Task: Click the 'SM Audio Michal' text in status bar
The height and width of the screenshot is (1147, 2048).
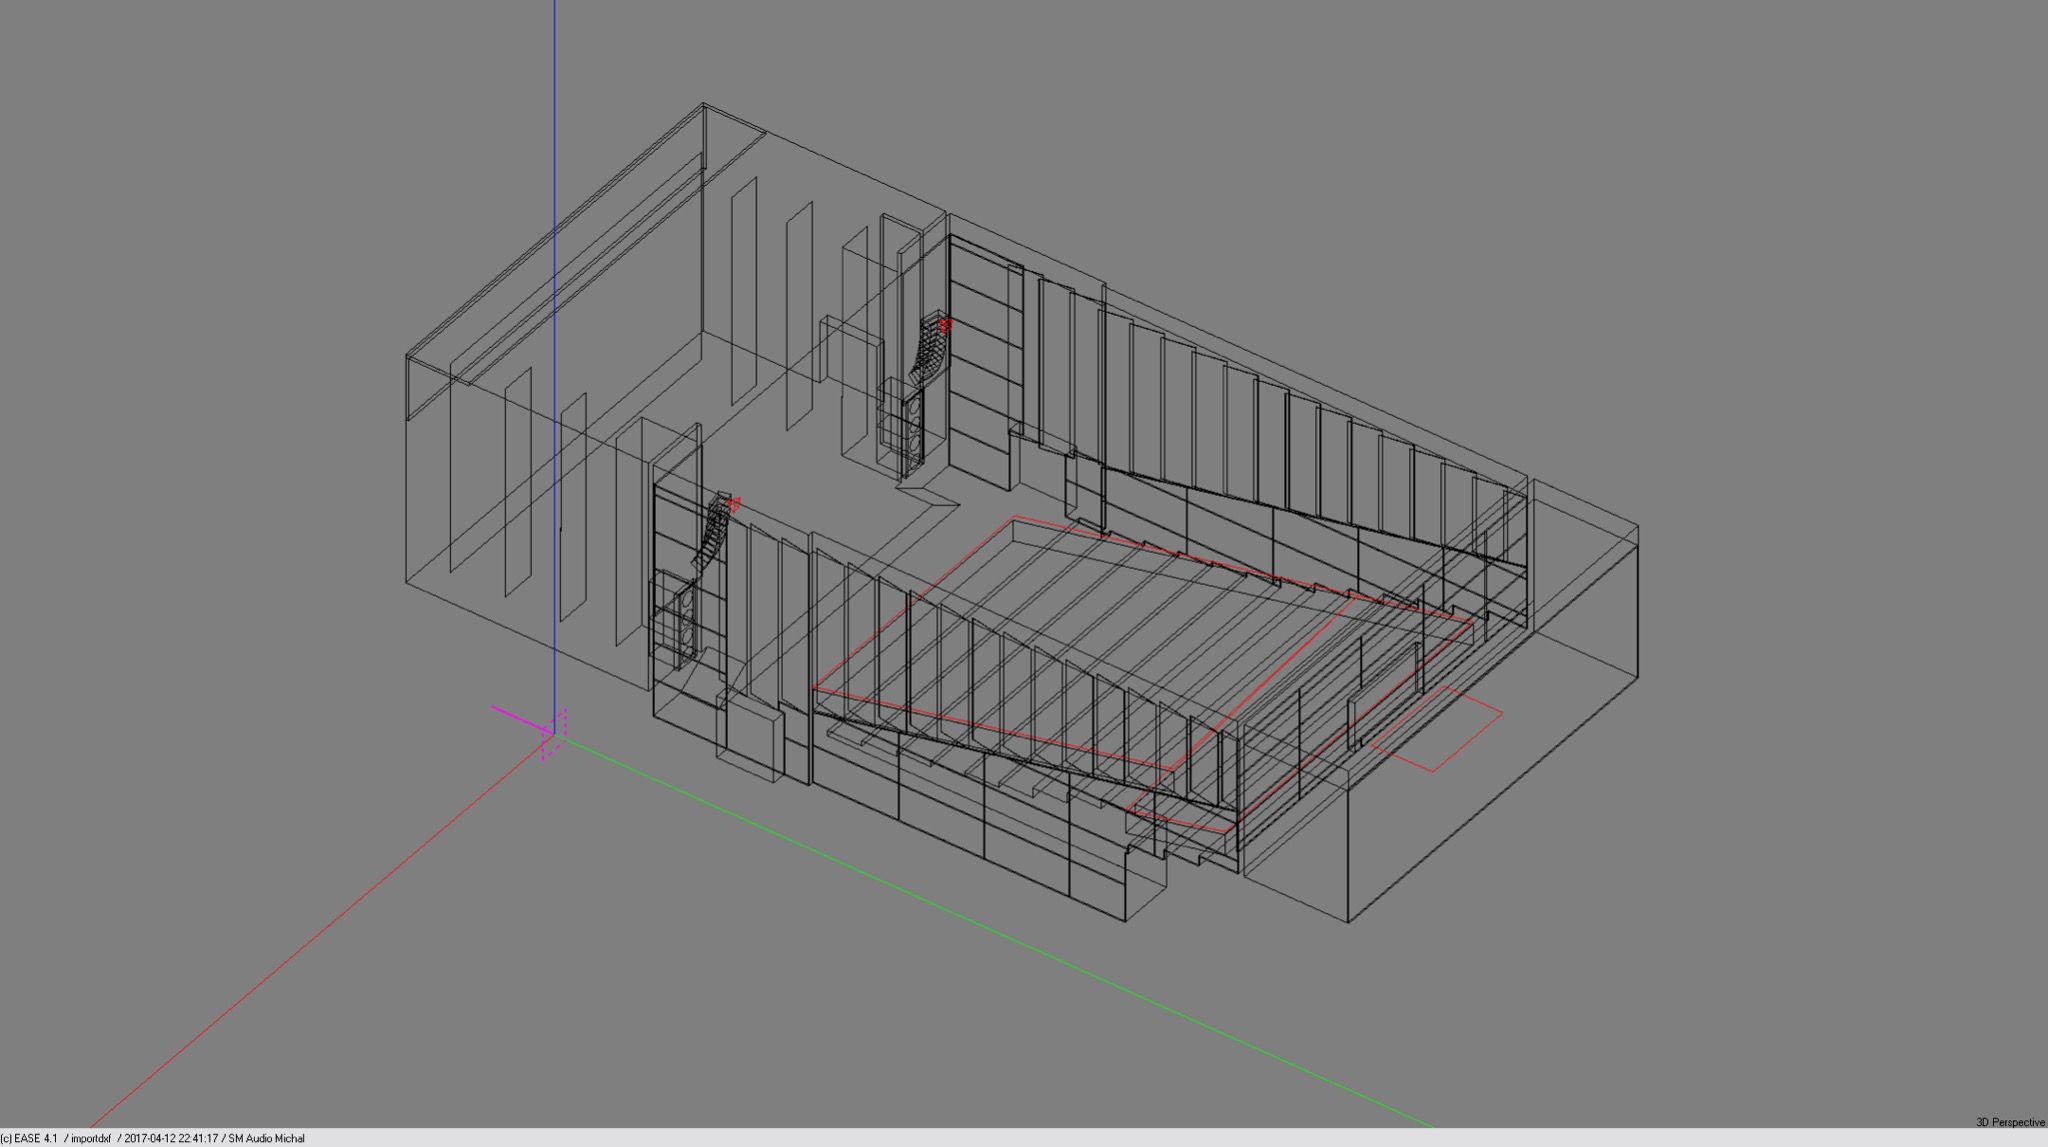Action: (266, 1138)
